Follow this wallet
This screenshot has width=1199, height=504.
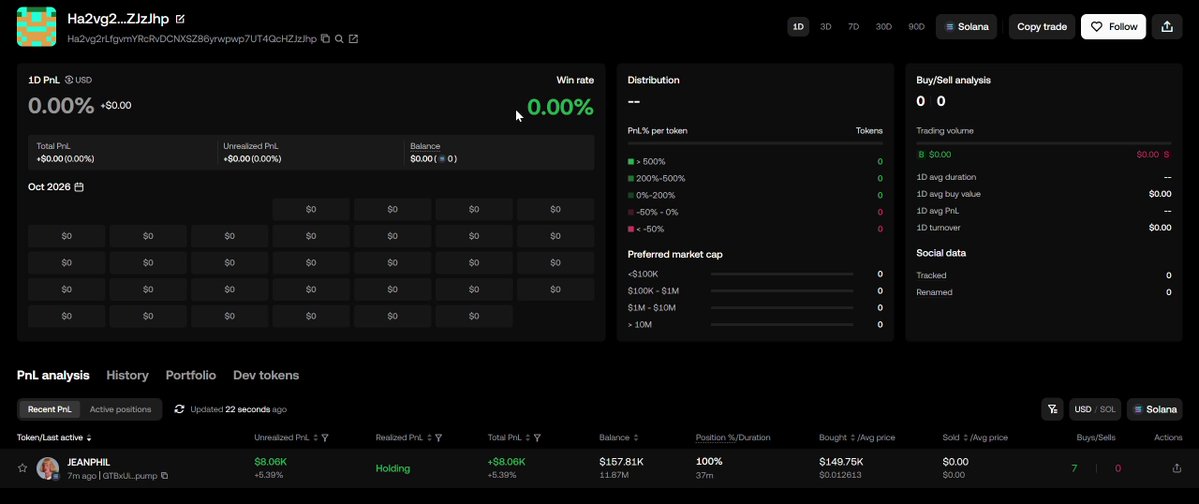click(x=1113, y=27)
